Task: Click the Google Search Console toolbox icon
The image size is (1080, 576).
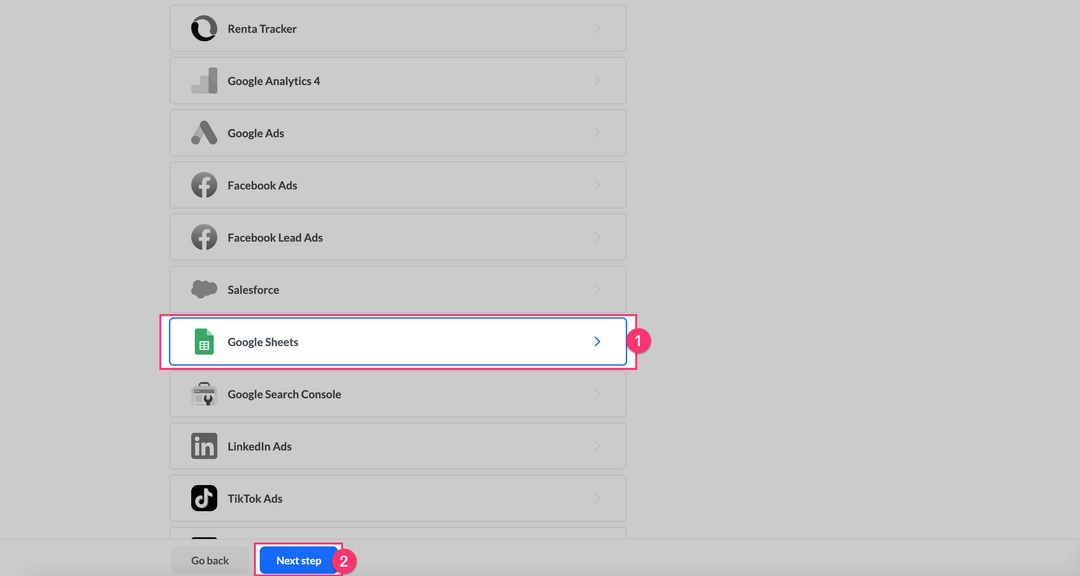Action: click(x=204, y=394)
